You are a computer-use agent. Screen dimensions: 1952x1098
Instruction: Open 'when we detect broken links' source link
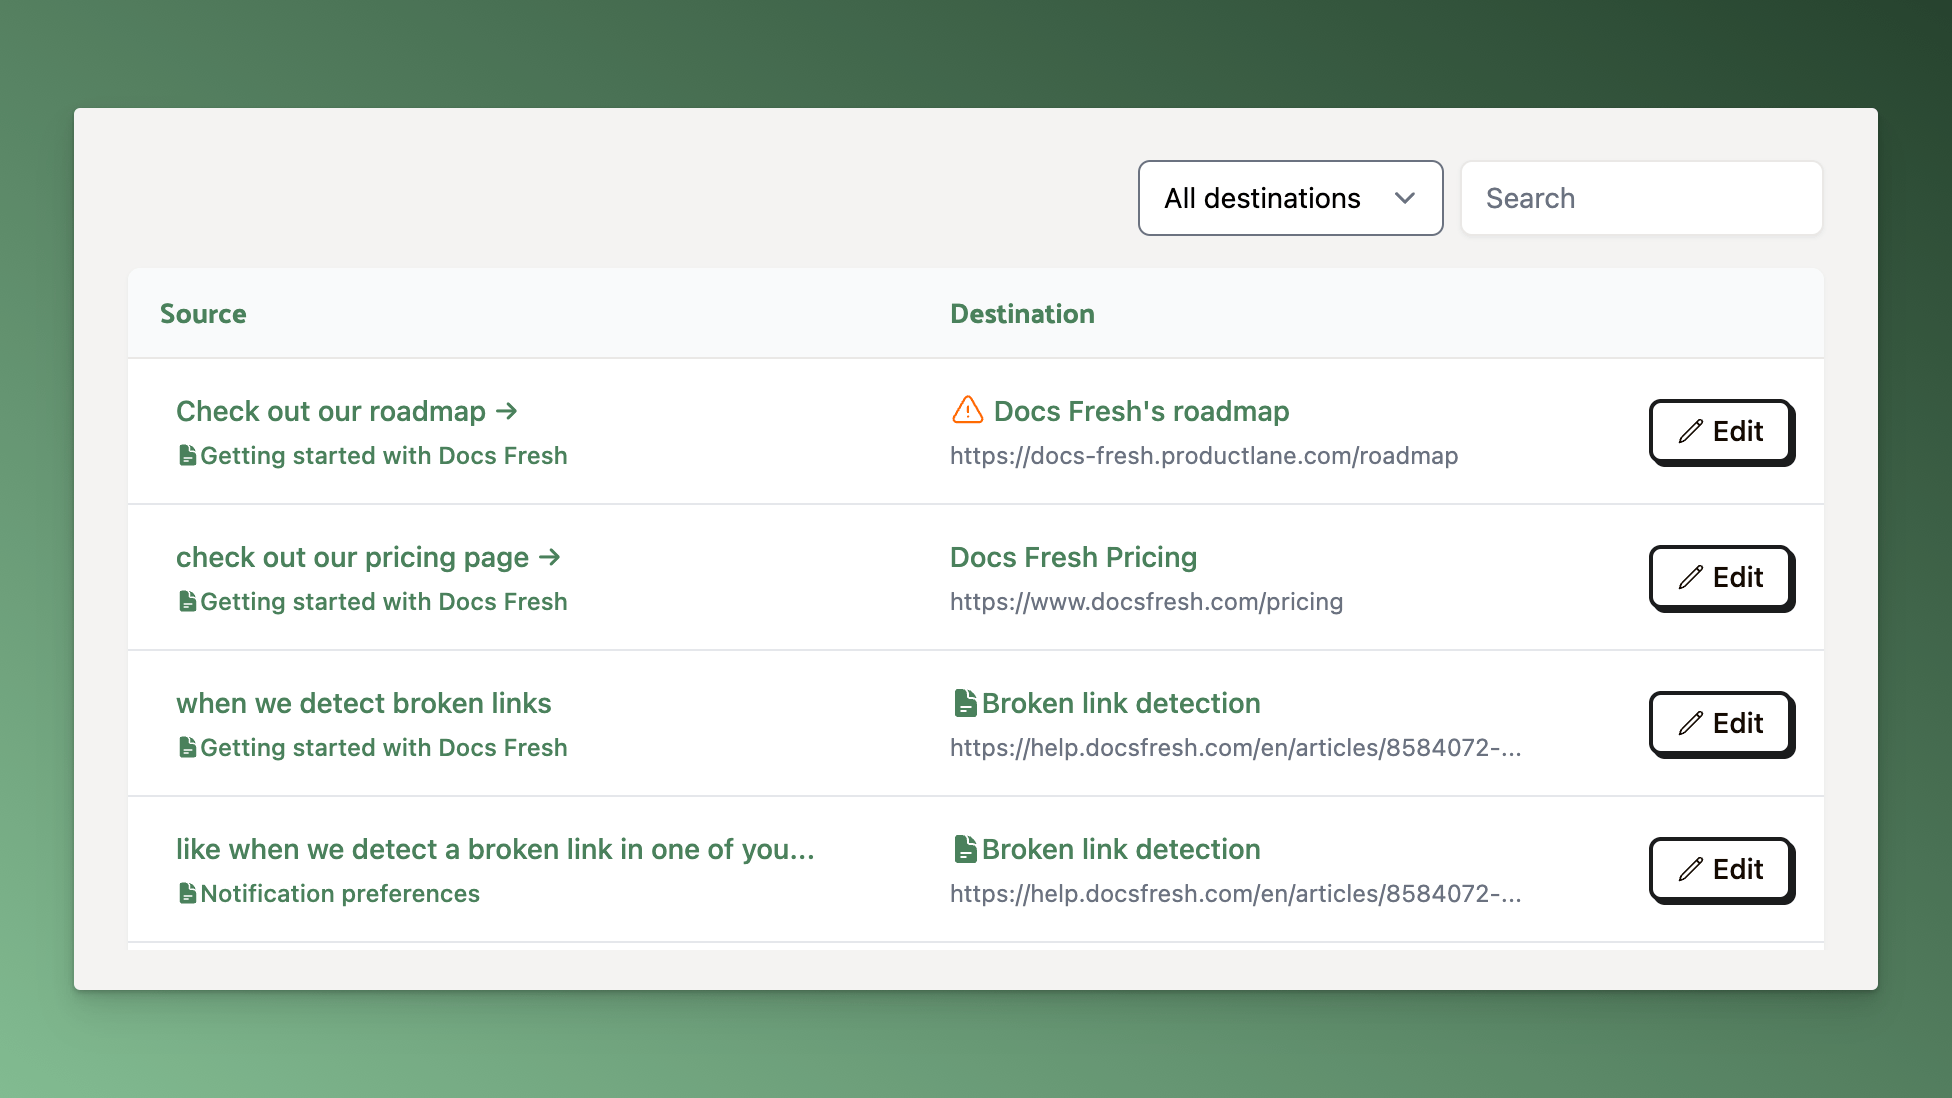pyautogui.click(x=364, y=703)
